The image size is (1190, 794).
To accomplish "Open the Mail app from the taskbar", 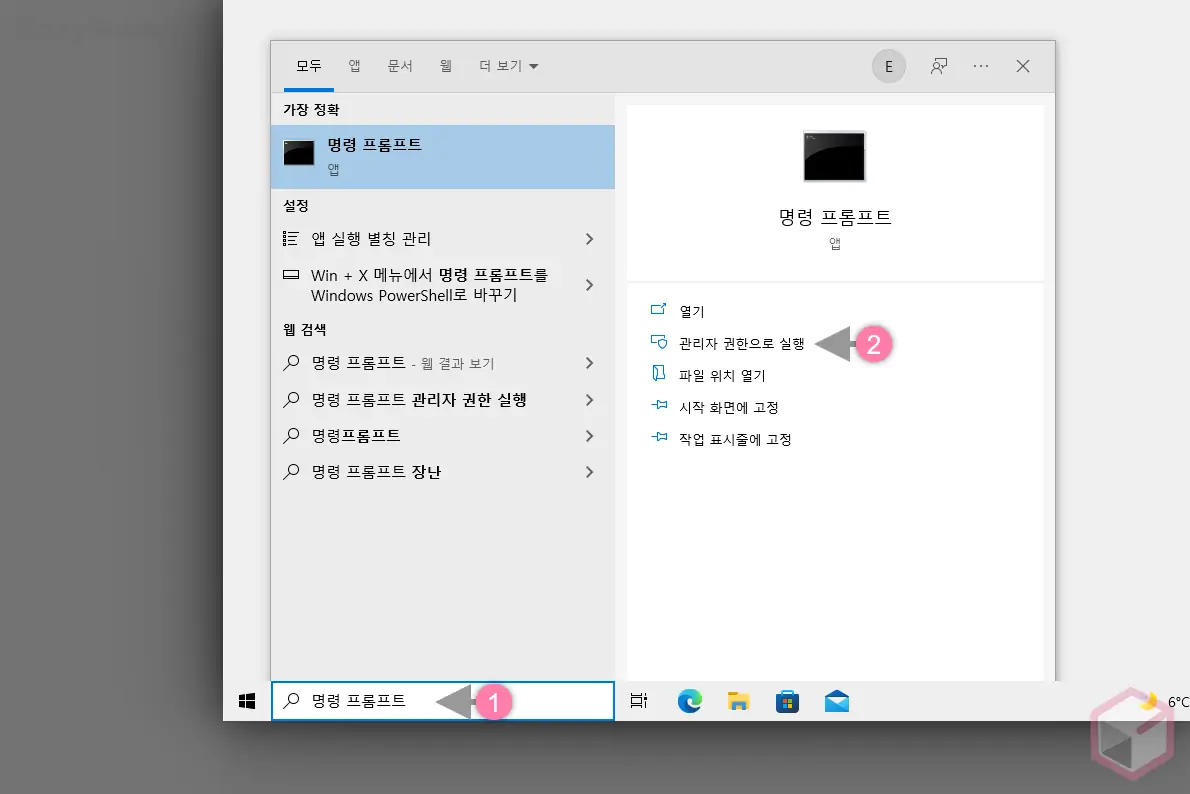I will pyautogui.click(x=836, y=701).
